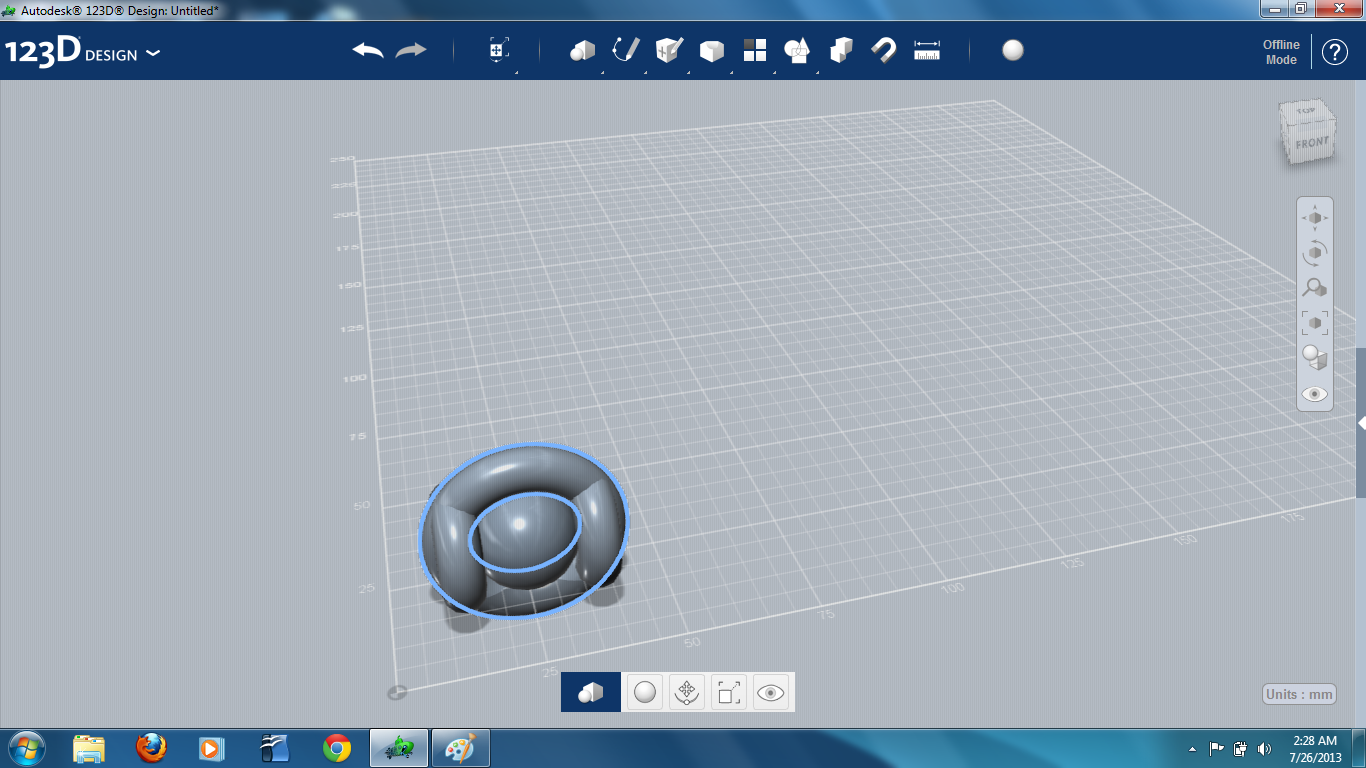Select the Pan navigation tool
The image size is (1366, 768).
tap(1315, 218)
